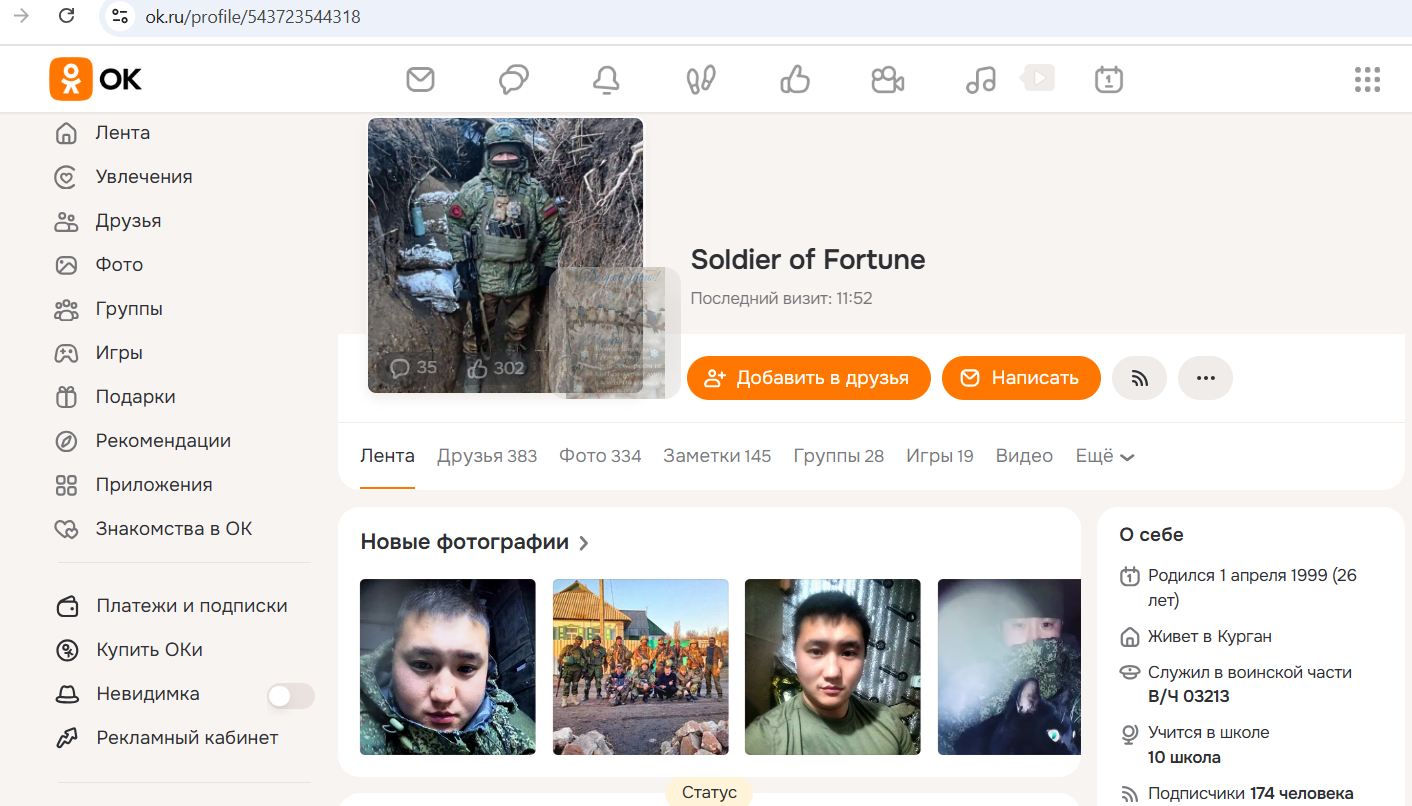Expand the Ещё dropdown
The height and width of the screenshot is (806, 1412).
coord(1104,456)
